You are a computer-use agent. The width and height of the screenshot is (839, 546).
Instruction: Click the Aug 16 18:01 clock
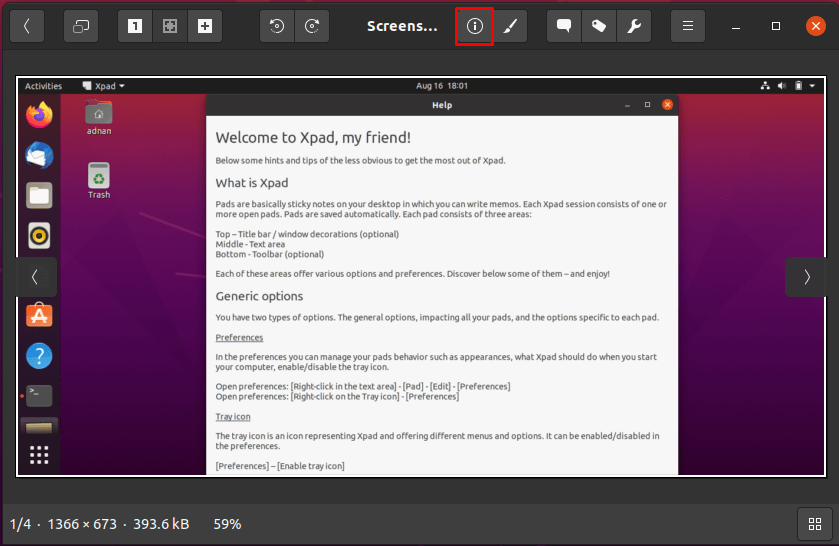pyautogui.click(x=442, y=86)
